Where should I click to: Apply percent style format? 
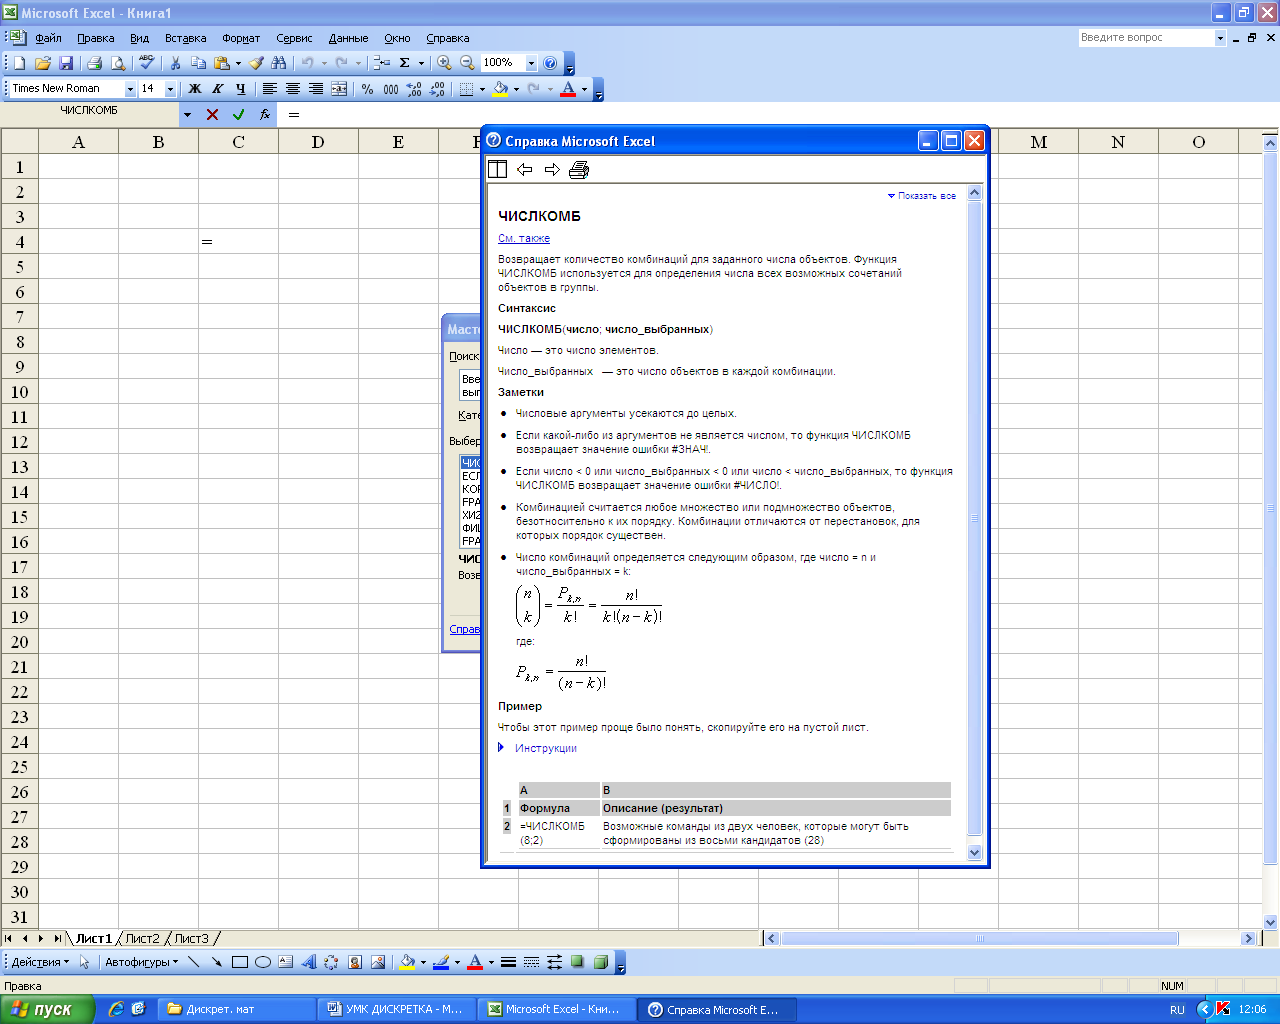368,89
